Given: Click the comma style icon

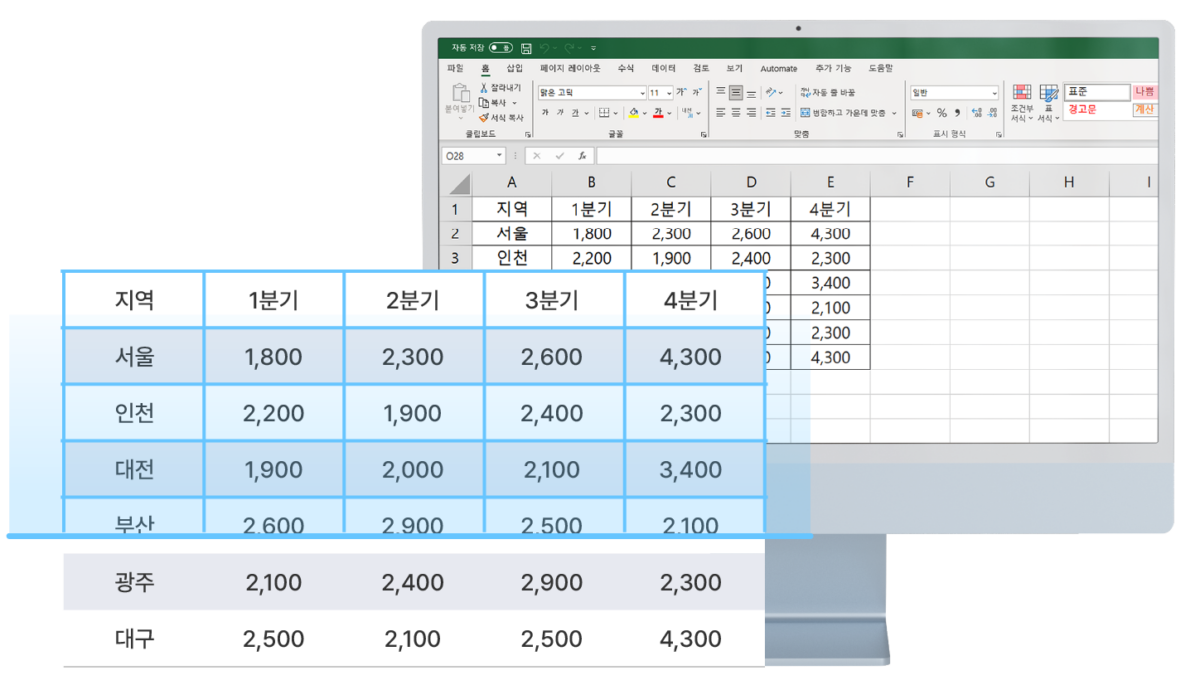Looking at the screenshot, I should click(x=957, y=113).
